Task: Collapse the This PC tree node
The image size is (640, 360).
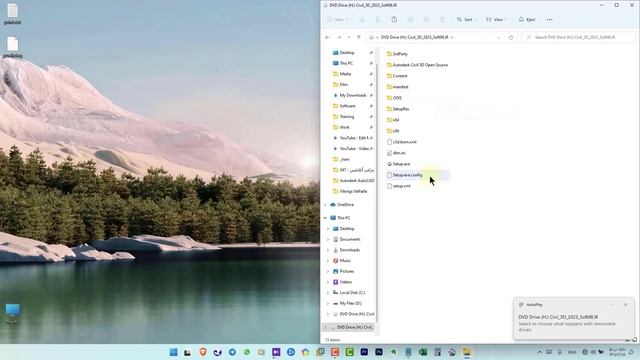Action: point(326,218)
